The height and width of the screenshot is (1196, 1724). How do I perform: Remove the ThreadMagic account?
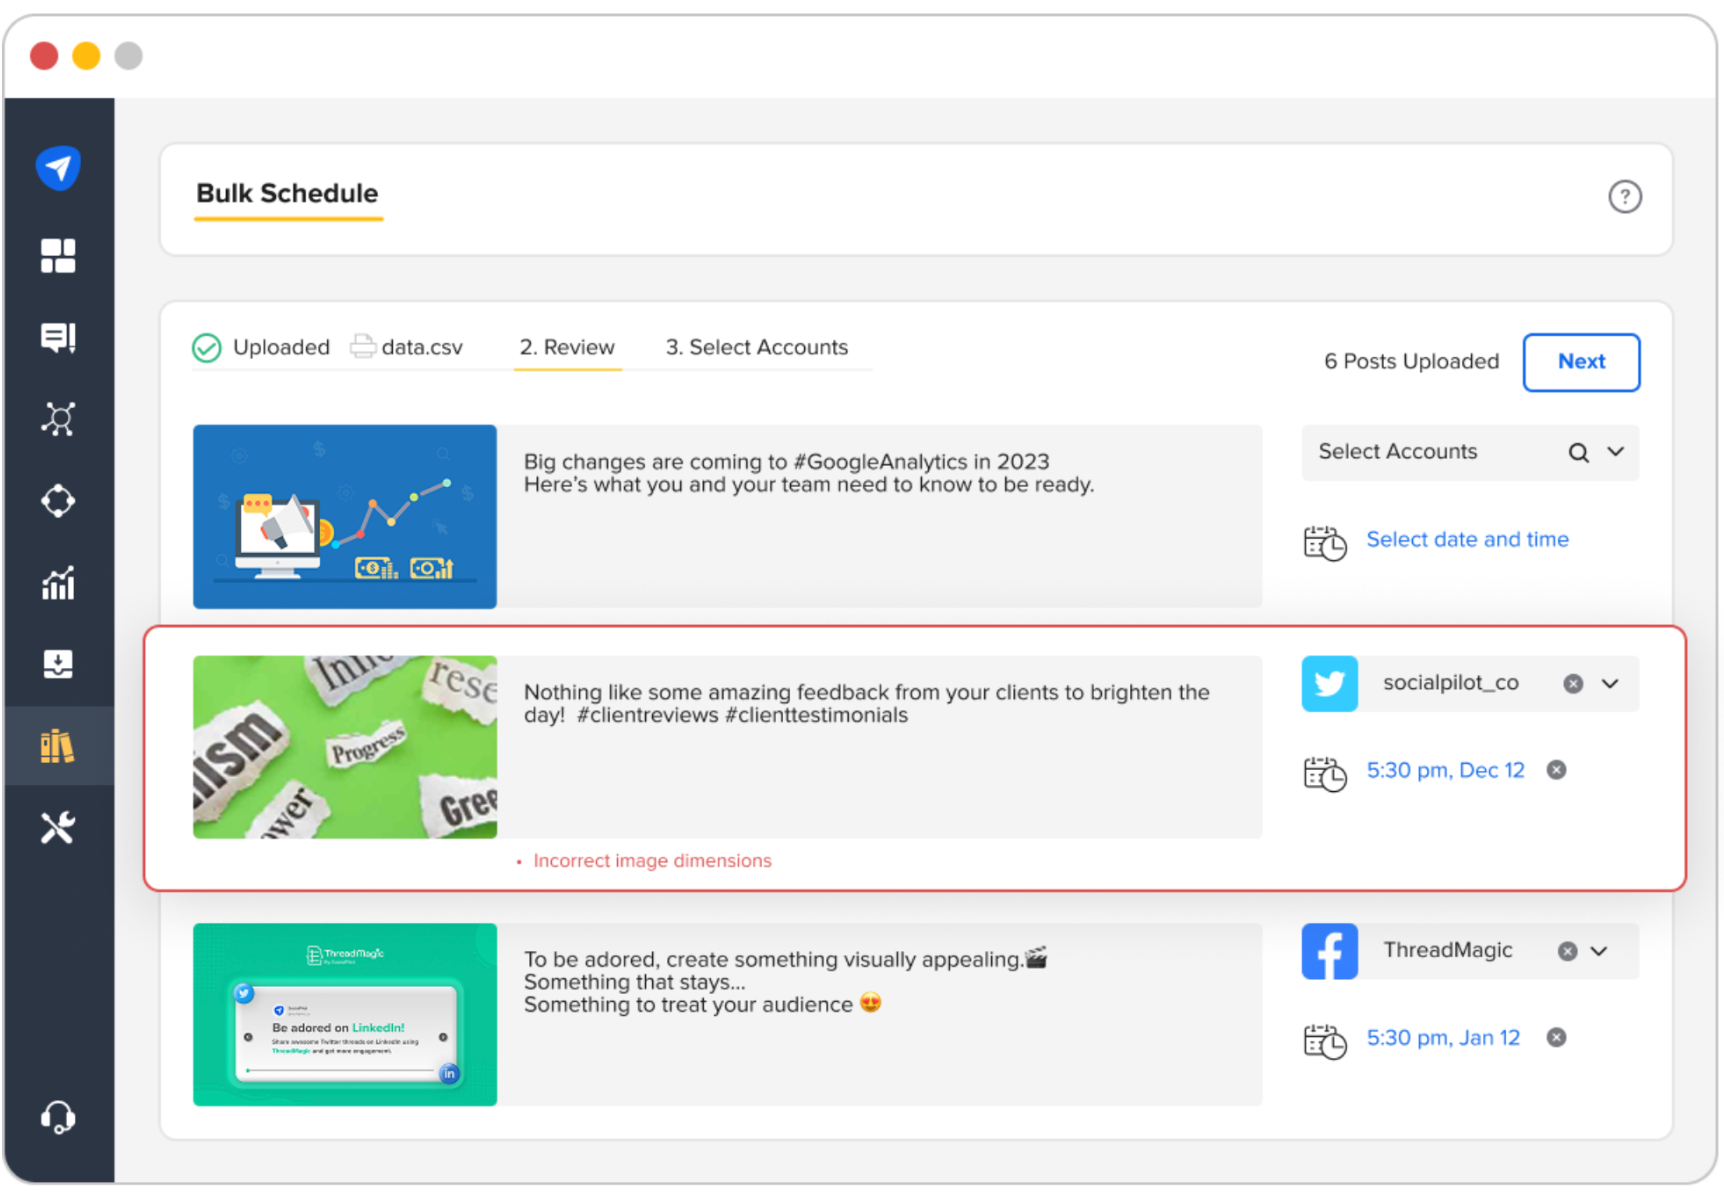point(1567,951)
